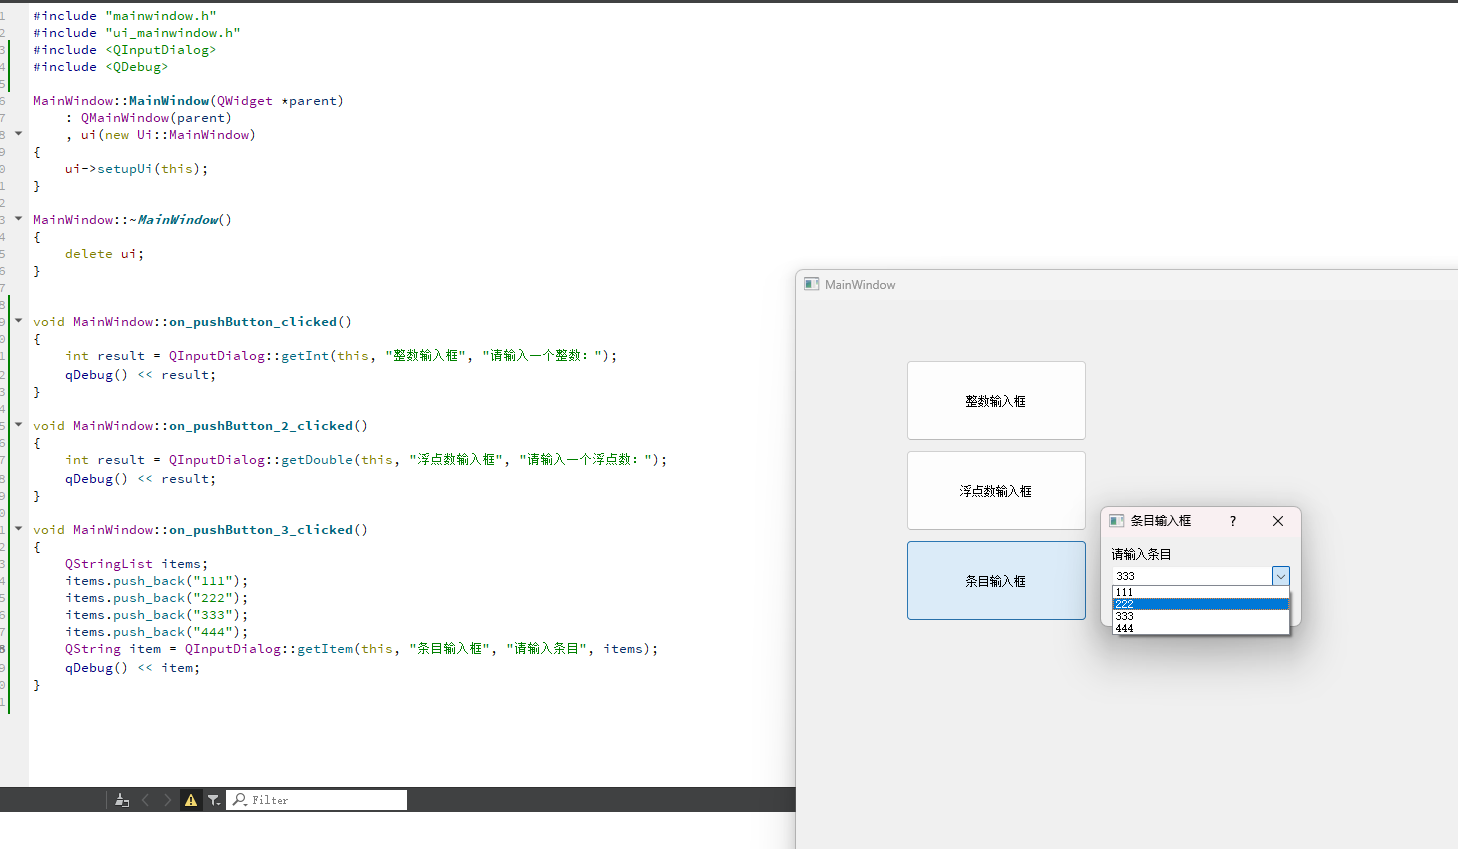
Task: Click the next-item right arrow in bottom pane
Action: tap(166, 799)
